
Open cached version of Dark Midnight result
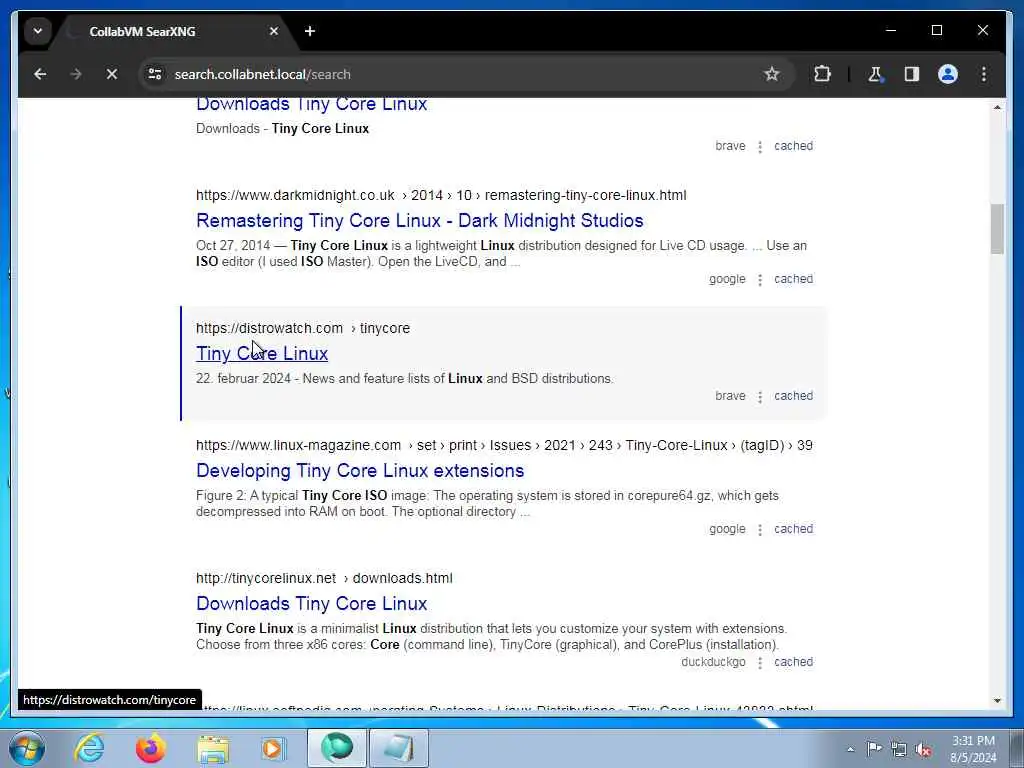[793, 279]
